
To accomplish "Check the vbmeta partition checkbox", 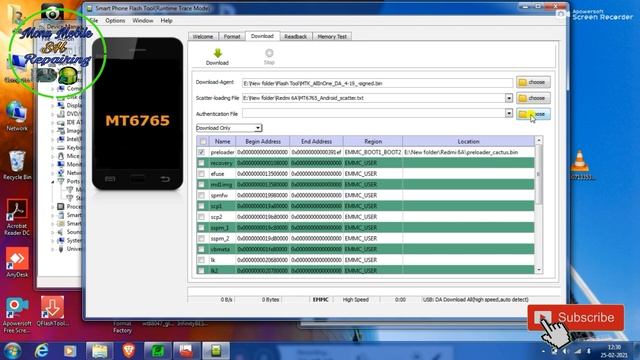I will pyautogui.click(x=201, y=249).
